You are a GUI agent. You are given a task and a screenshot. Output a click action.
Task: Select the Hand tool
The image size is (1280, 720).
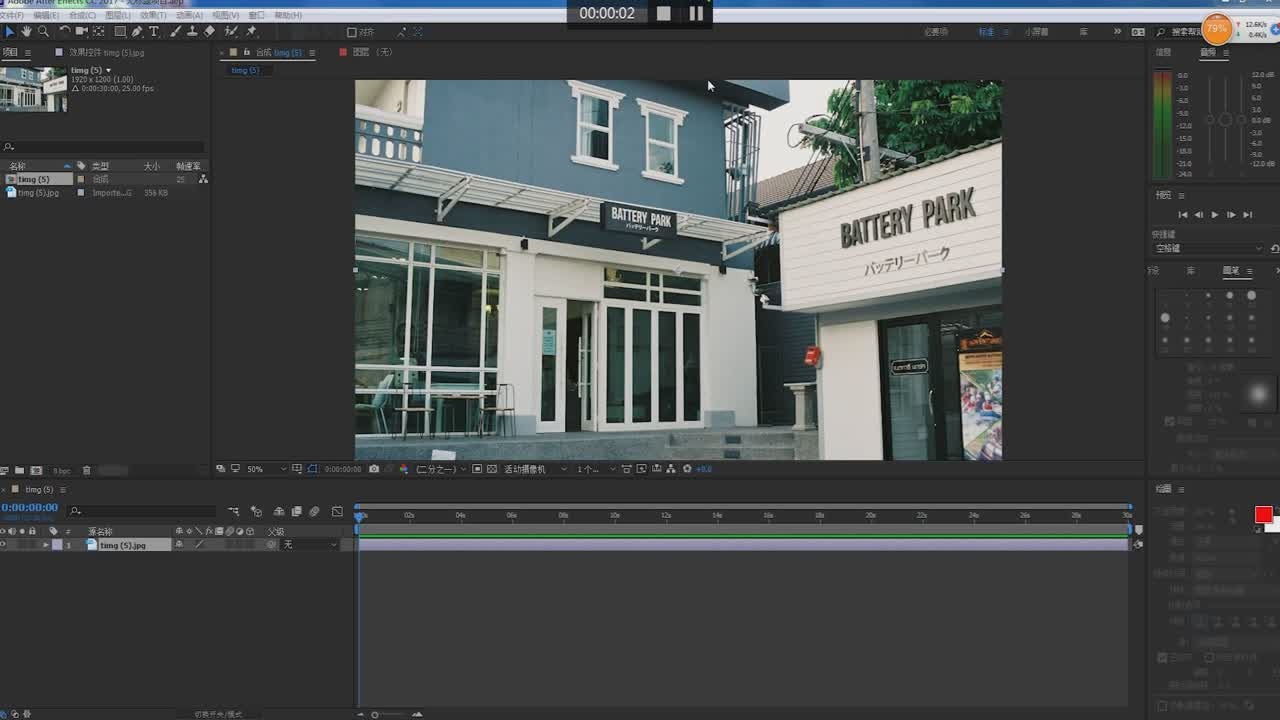point(26,32)
